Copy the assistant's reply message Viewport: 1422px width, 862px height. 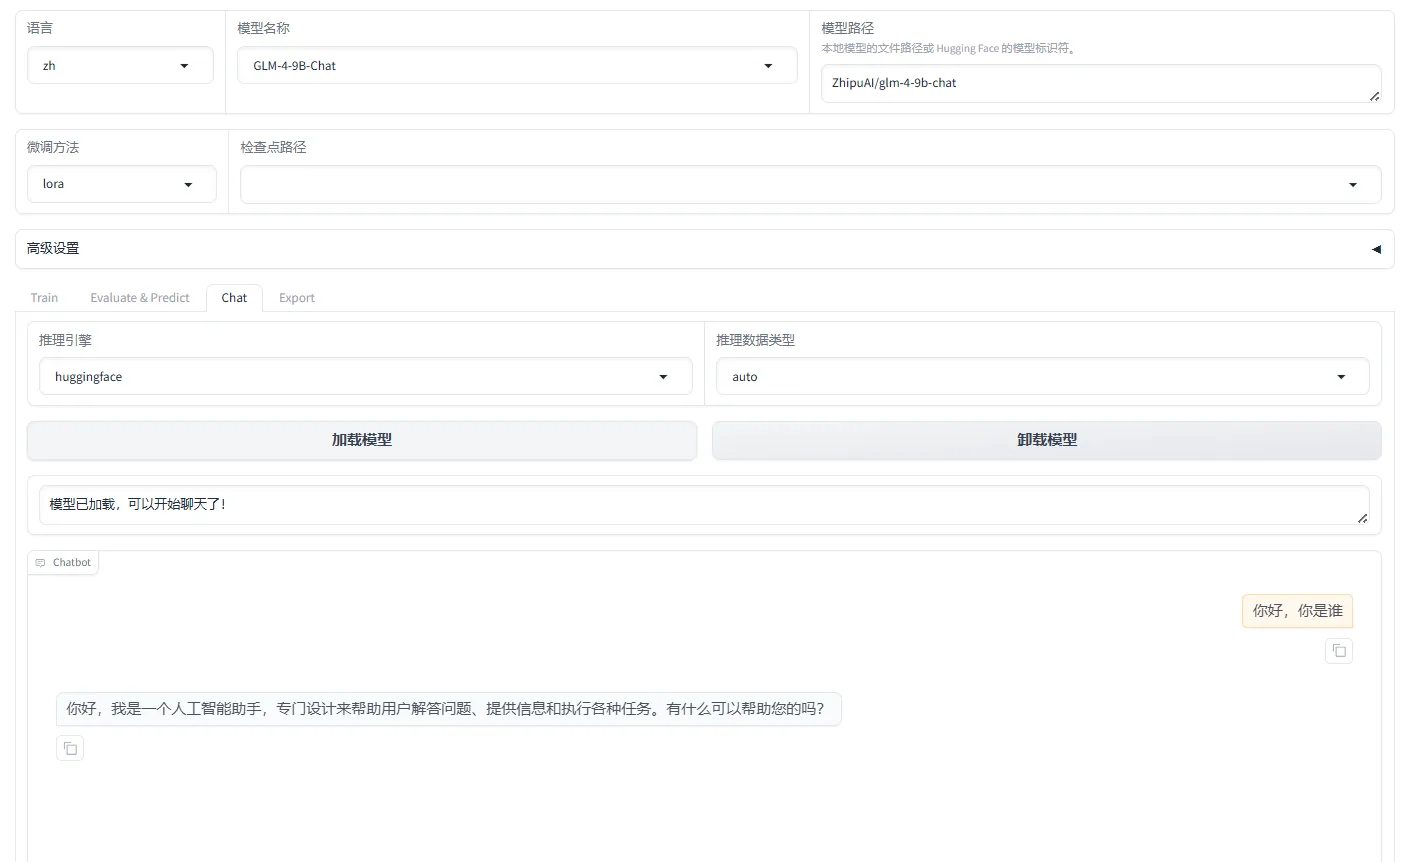70,748
